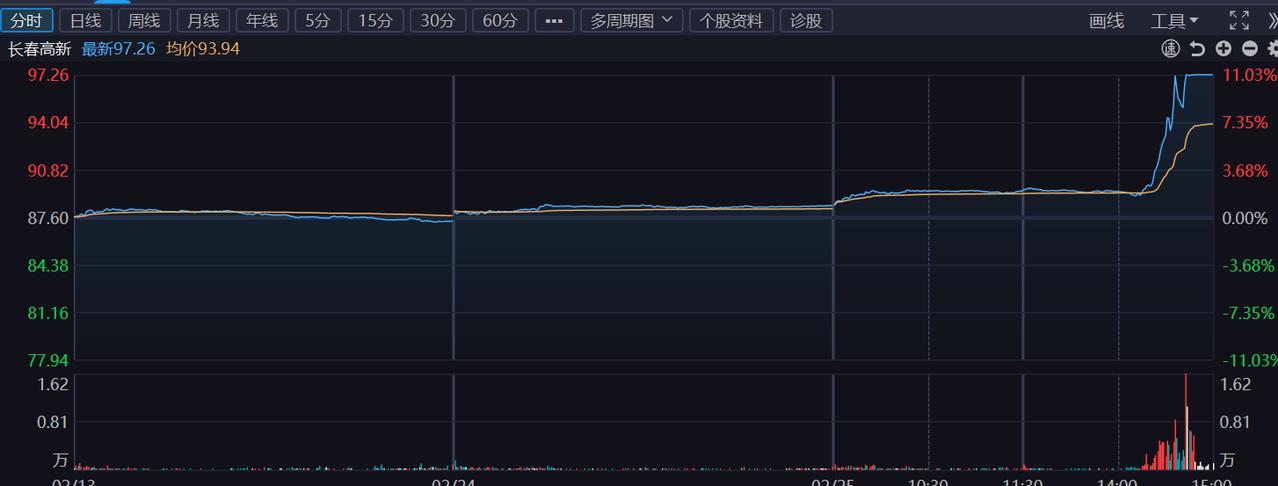Click the 最新97.26 latest price label
Viewport: 1278px width, 486px height.
click(118, 48)
